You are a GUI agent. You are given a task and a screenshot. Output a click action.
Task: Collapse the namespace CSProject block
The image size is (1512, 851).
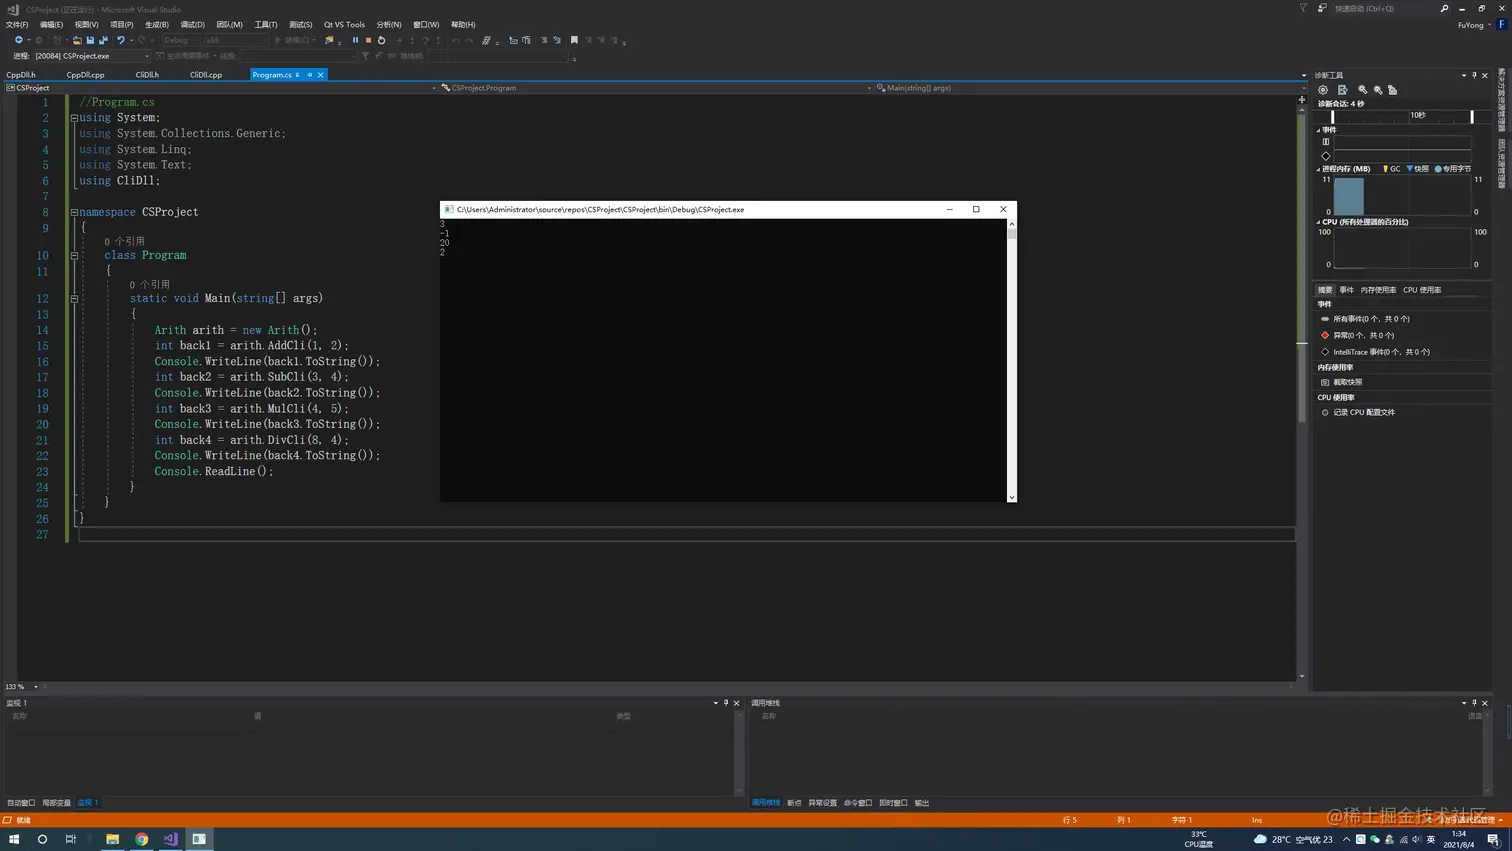[74, 212]
